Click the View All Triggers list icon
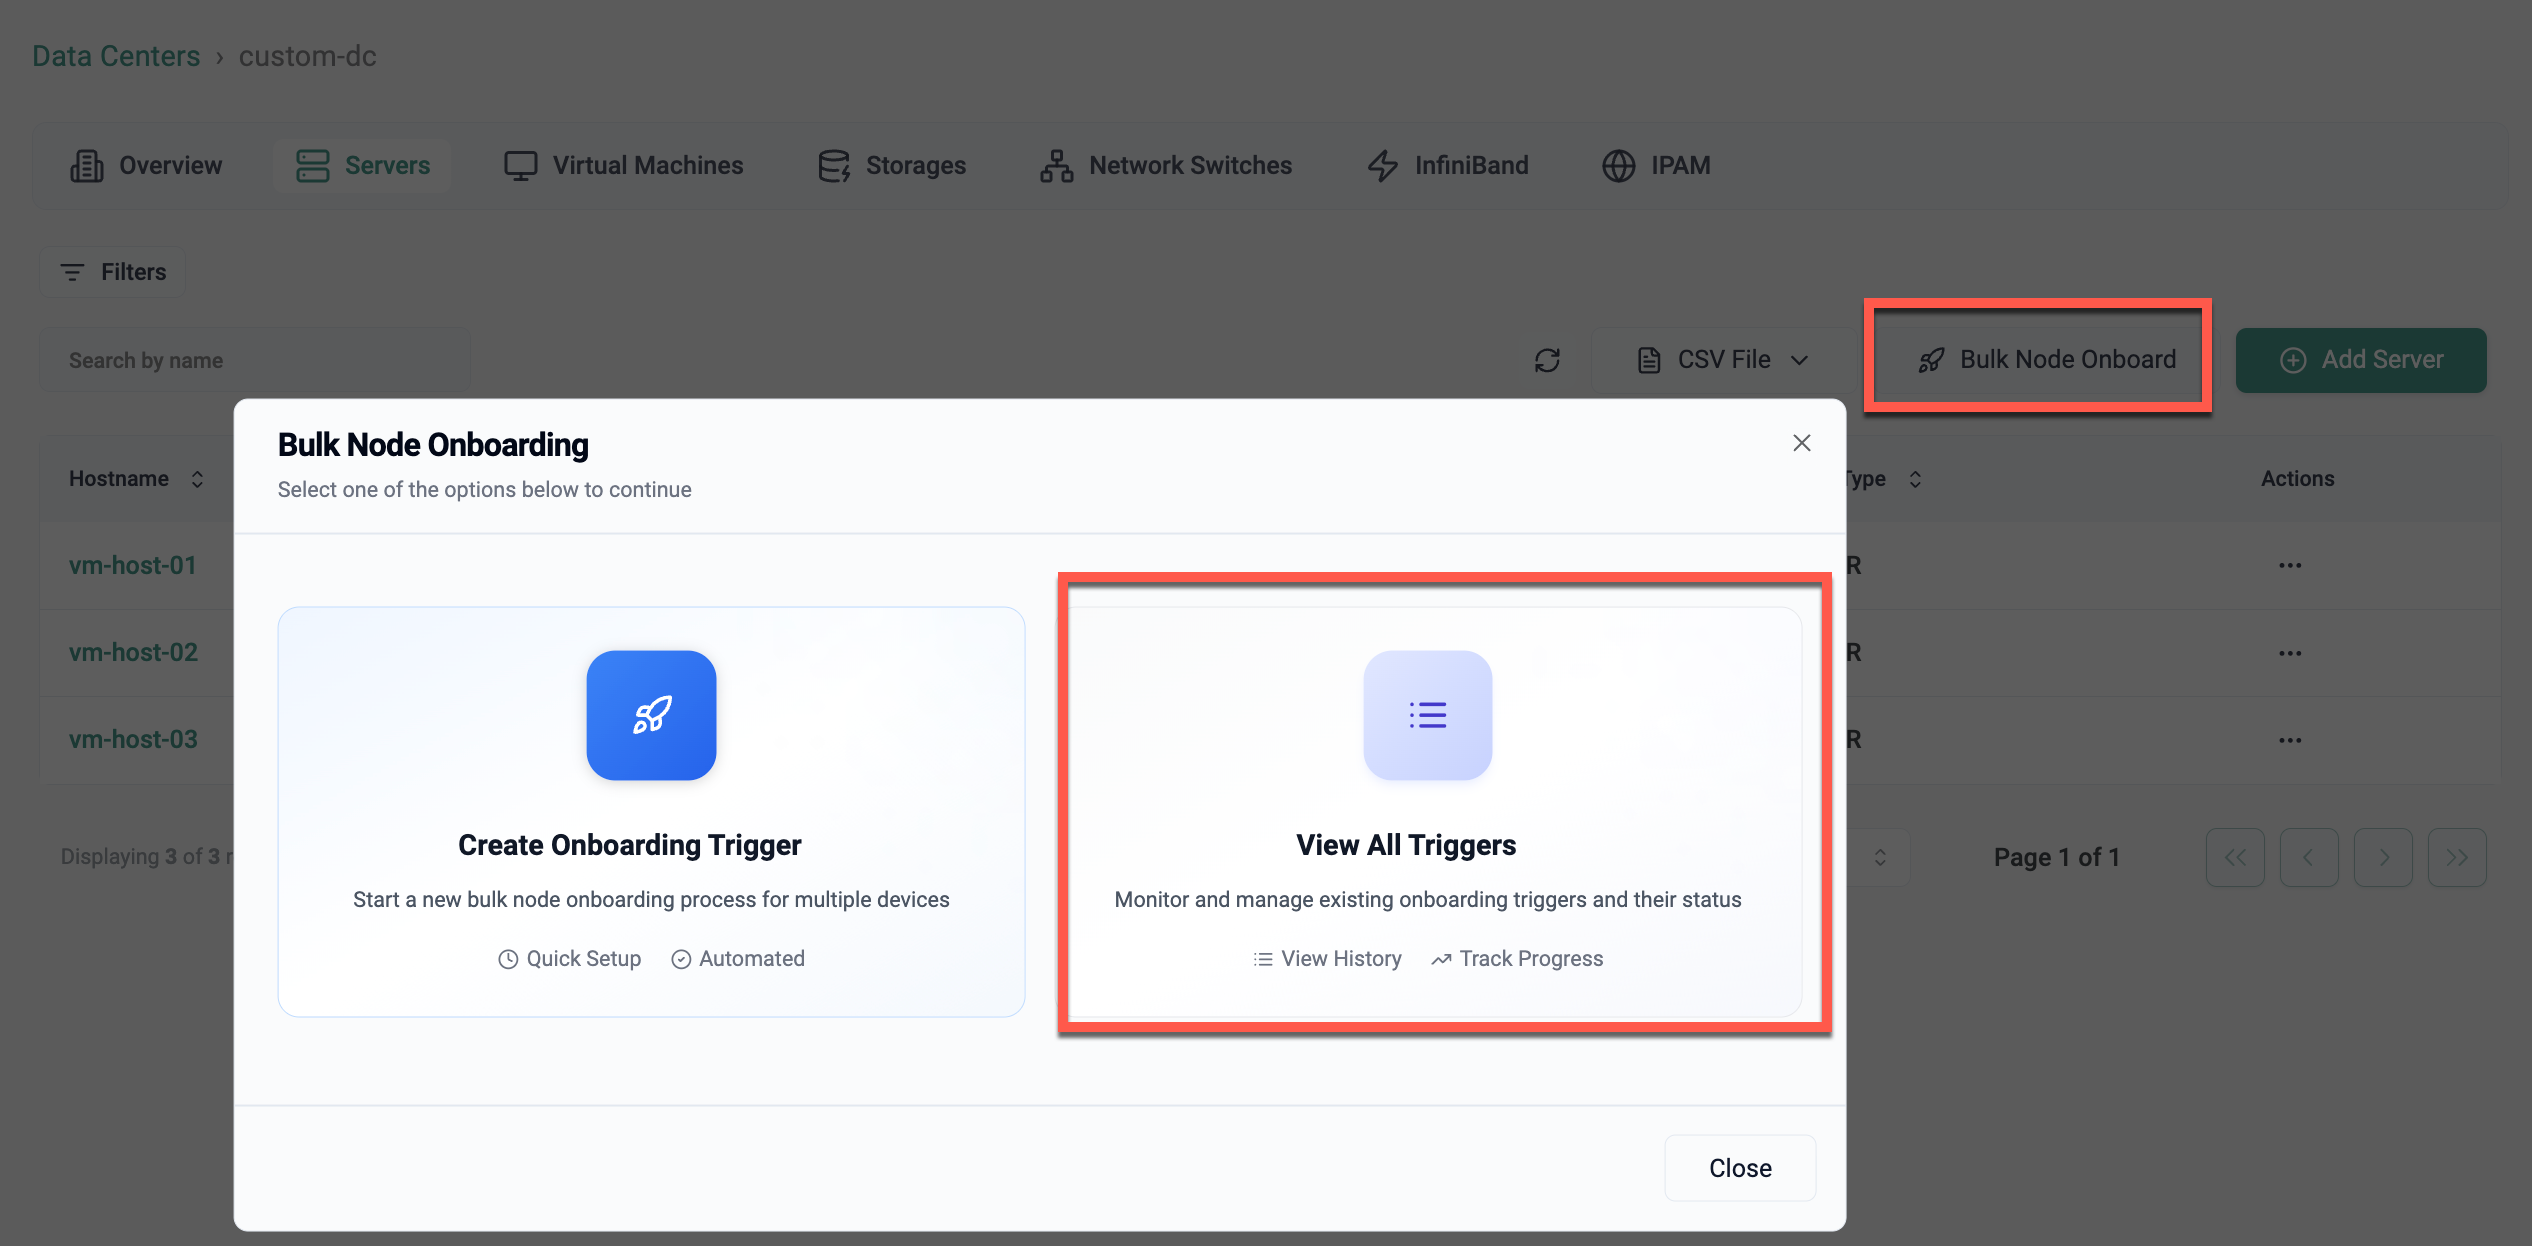 pos(1427,715)
